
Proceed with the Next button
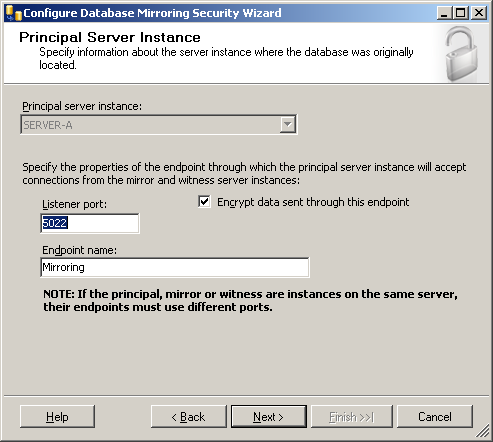click(x=269, y=416)
